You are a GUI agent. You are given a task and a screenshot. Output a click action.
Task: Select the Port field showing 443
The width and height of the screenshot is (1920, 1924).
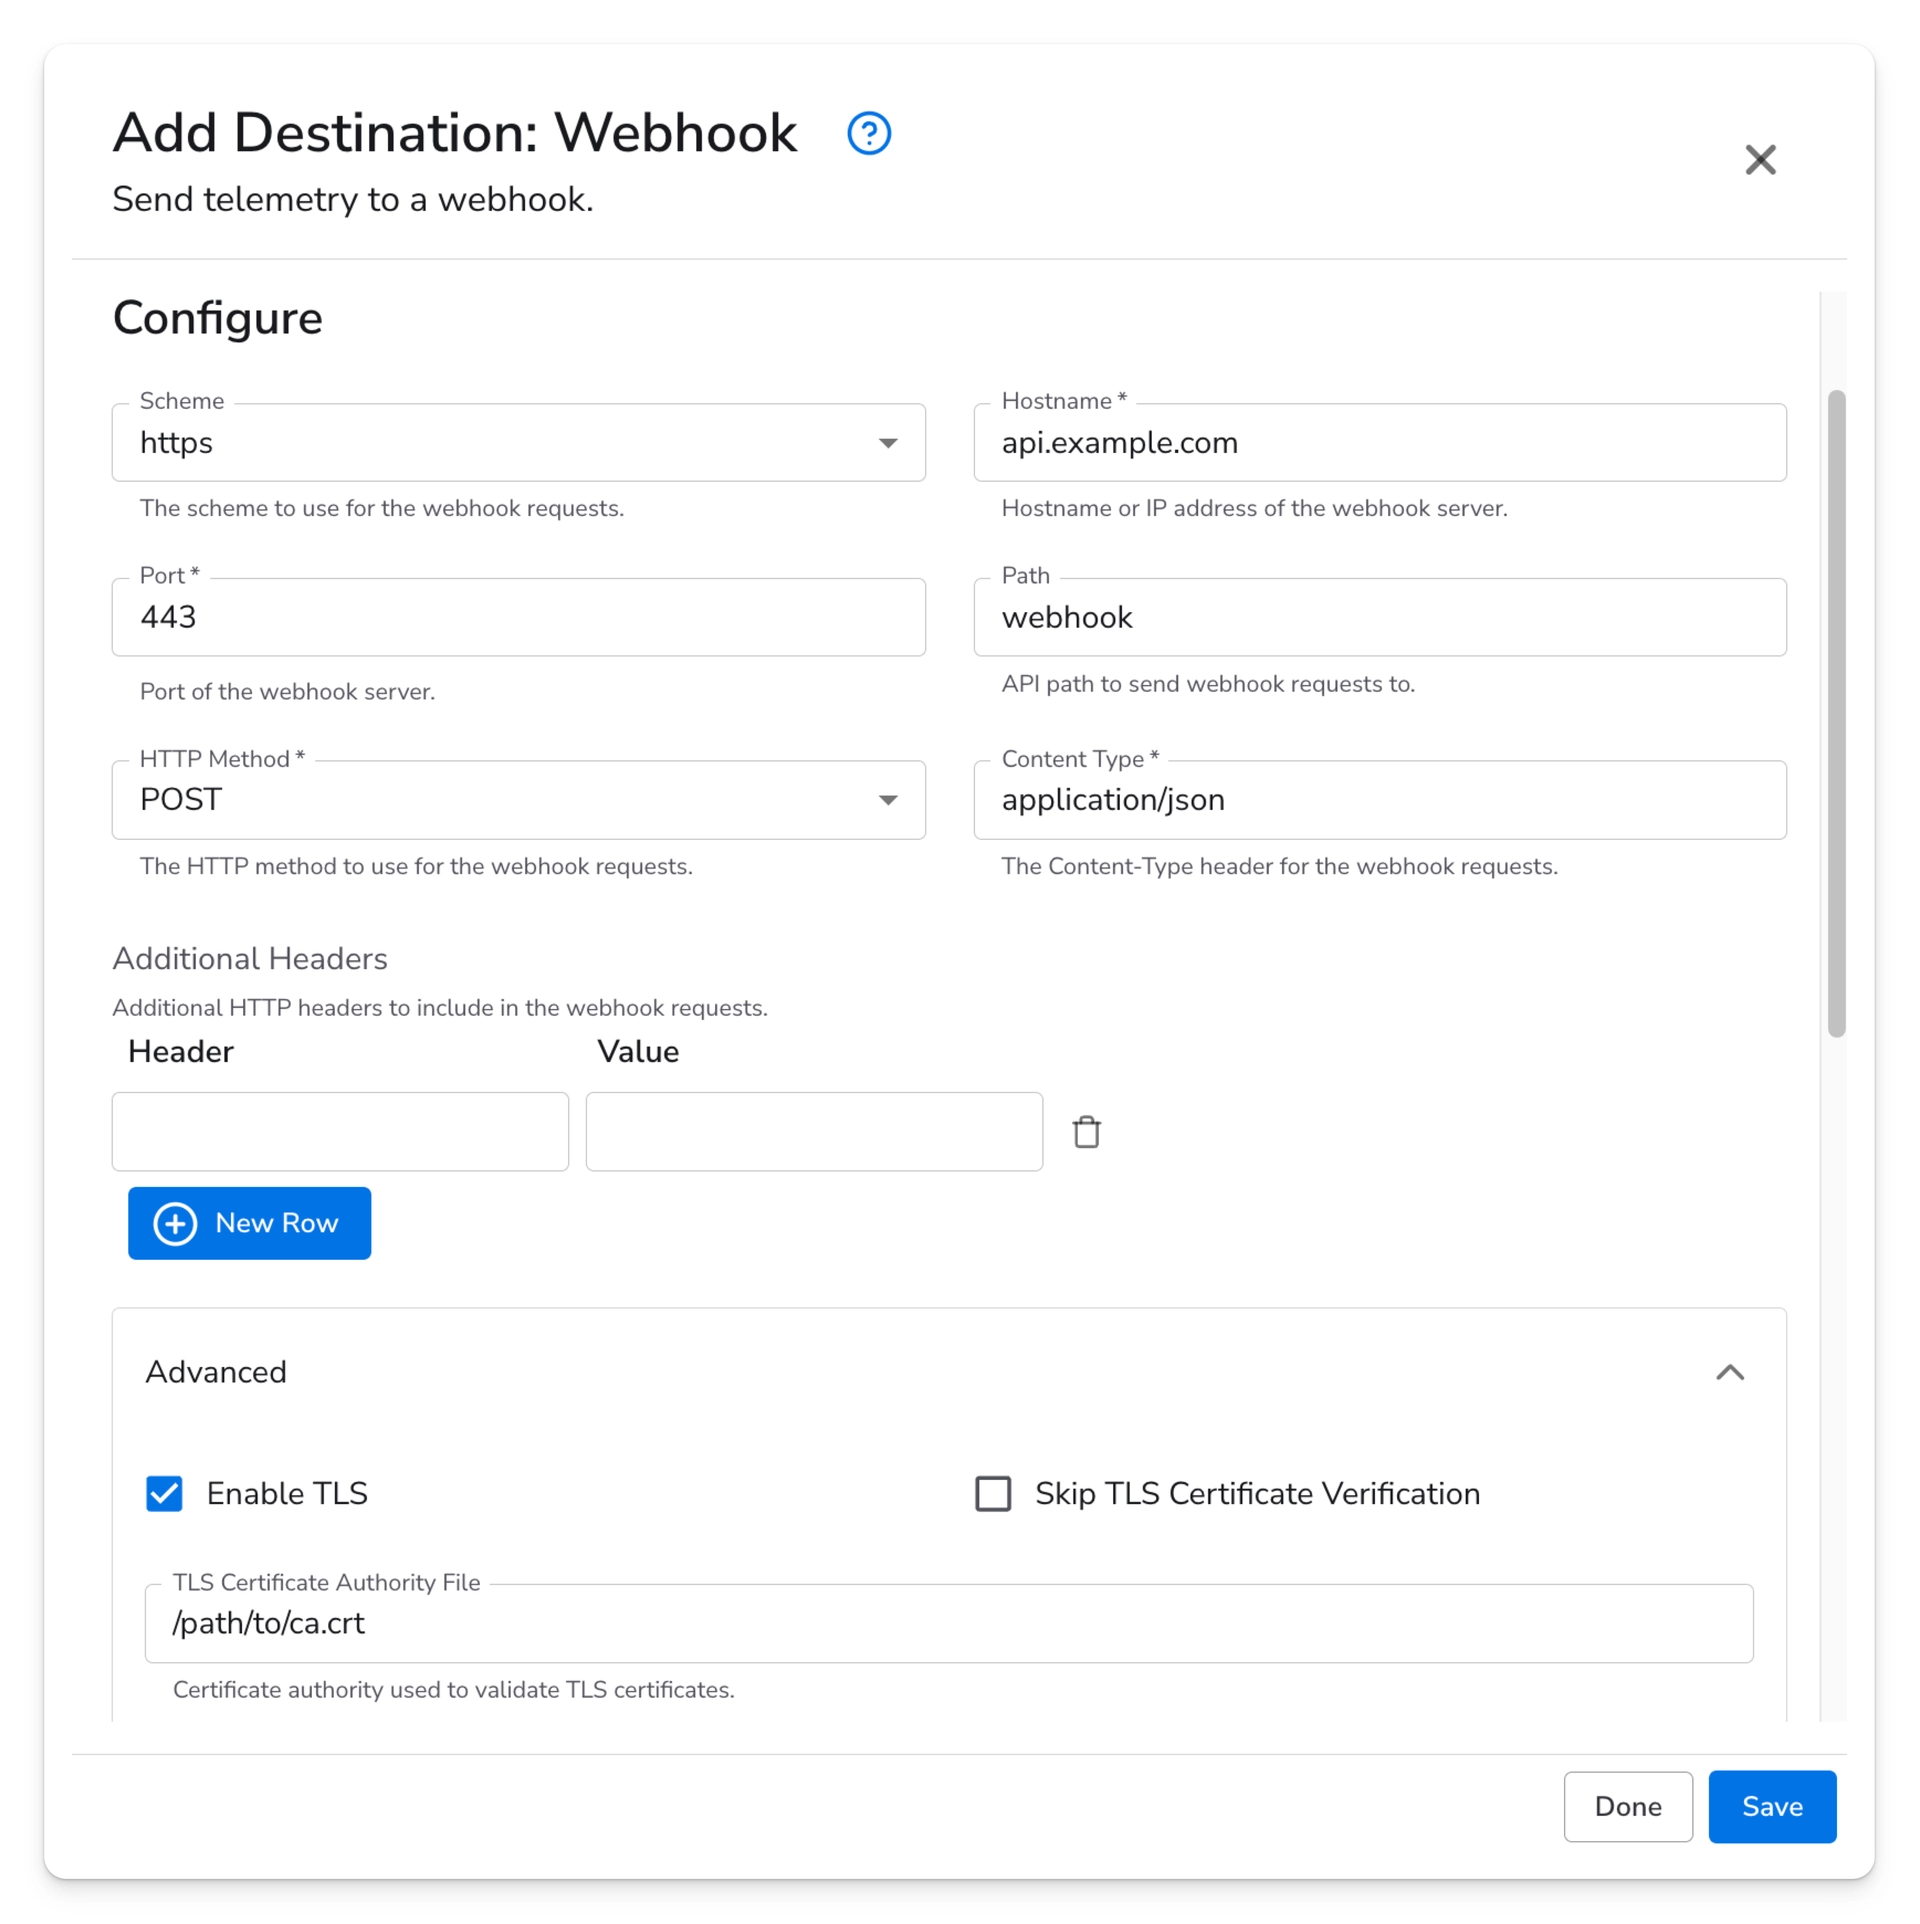point(518,616)
